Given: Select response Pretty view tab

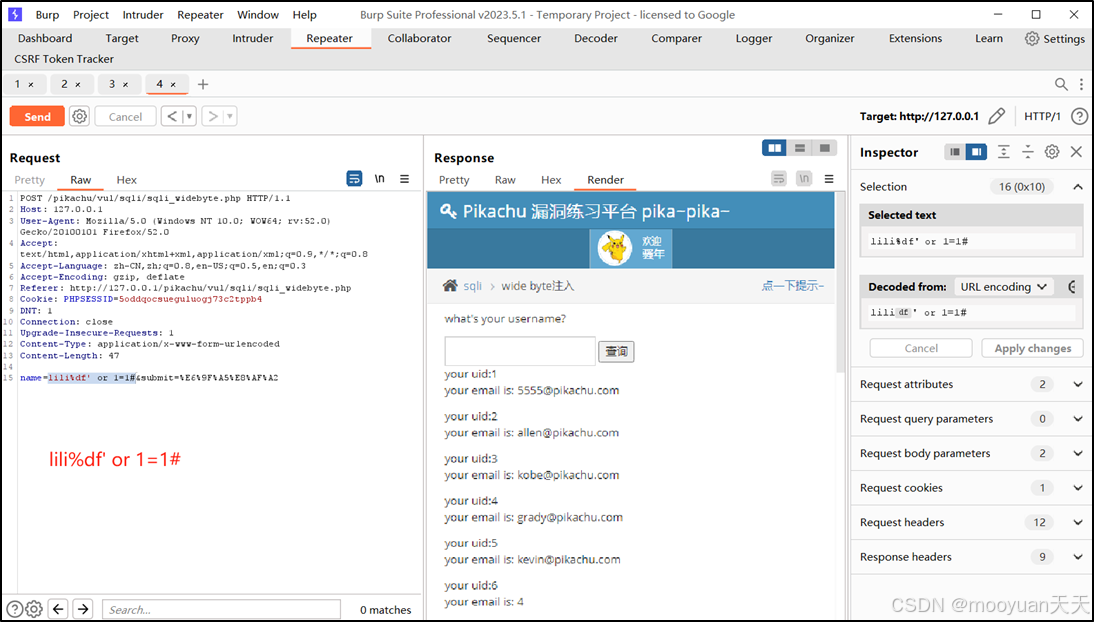Looking at the screenshot, I should 454,179.
